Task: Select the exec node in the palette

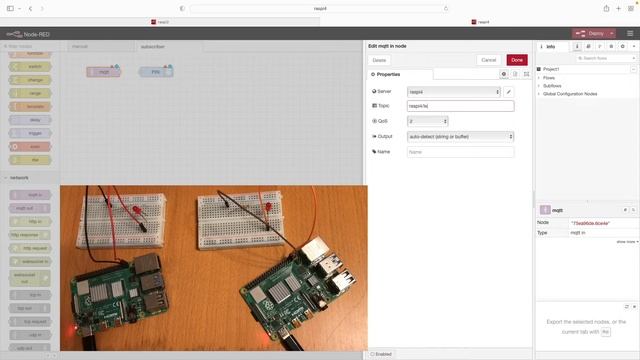Action: coord(31,147)
